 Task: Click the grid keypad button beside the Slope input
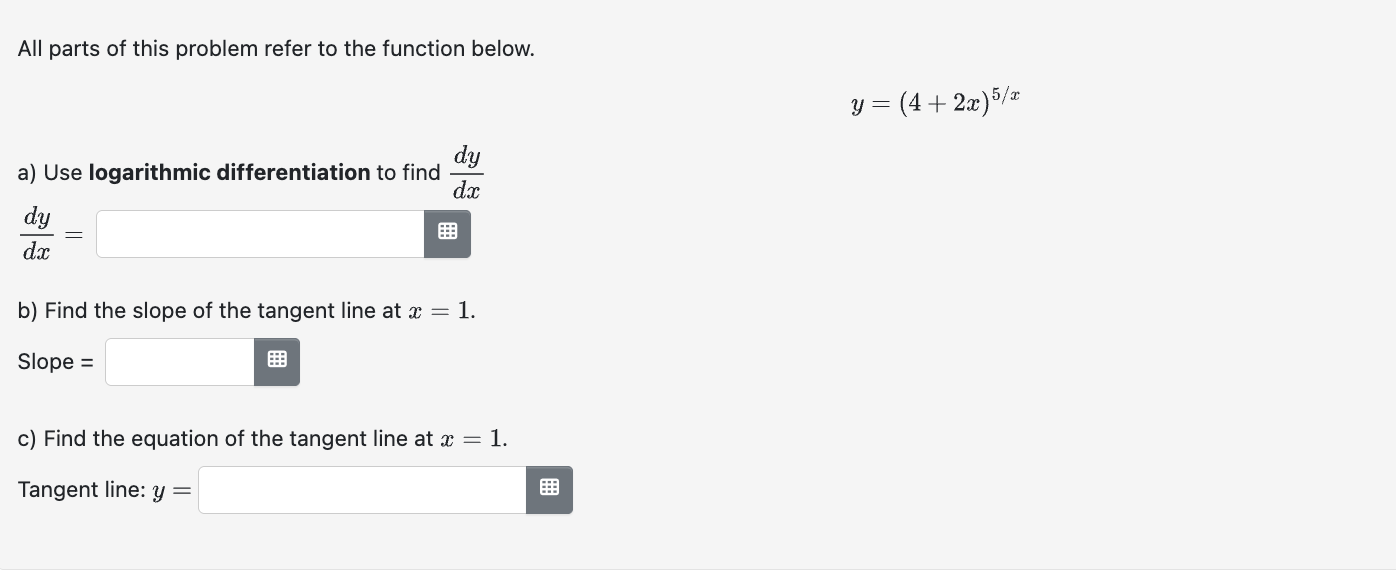point(276,361)
